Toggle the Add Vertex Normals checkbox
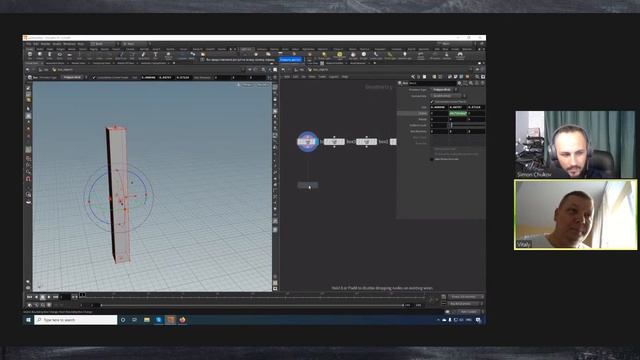 [x=432, y=159]
